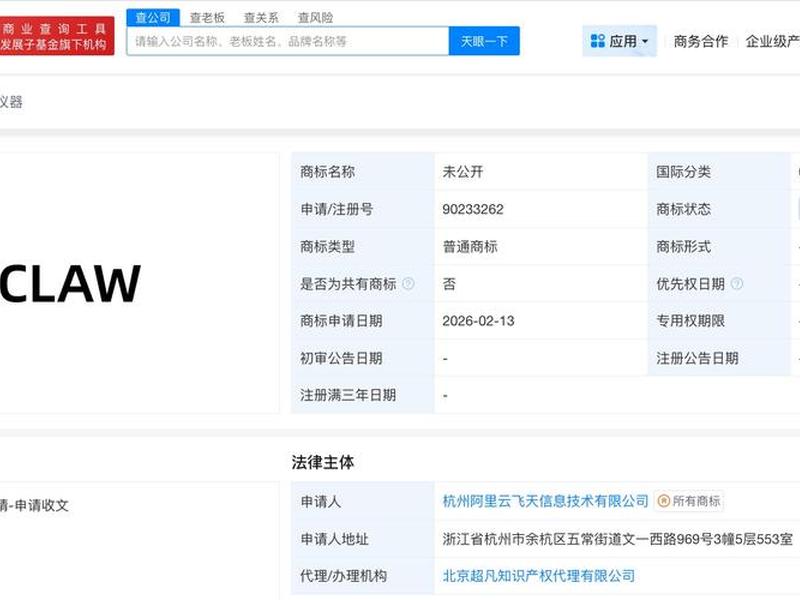Screen dimensions: 800x600
Task: Click the 商标形式 label cell
Action: [719, 247]
